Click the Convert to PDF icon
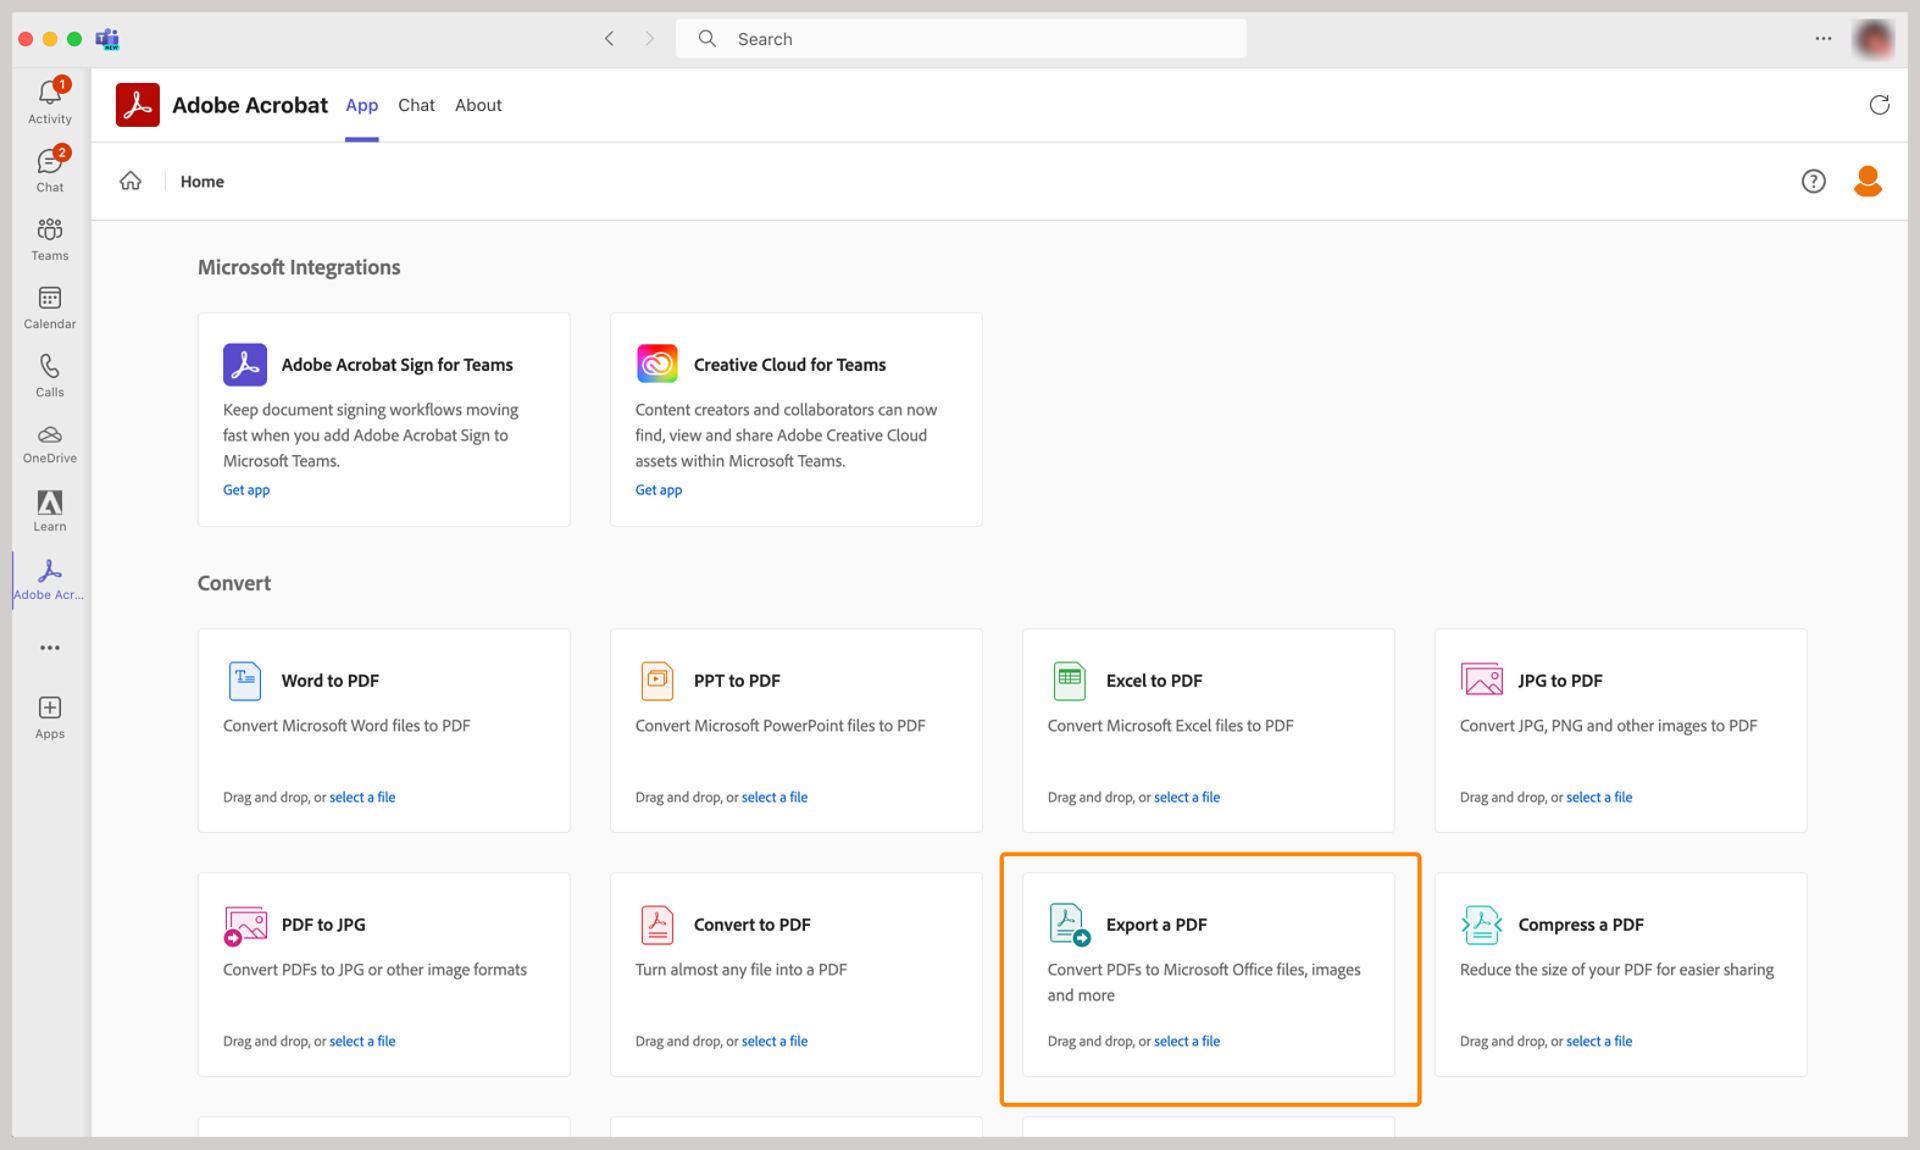This screenshot has height=1150, width=1920. click(657, 925)
